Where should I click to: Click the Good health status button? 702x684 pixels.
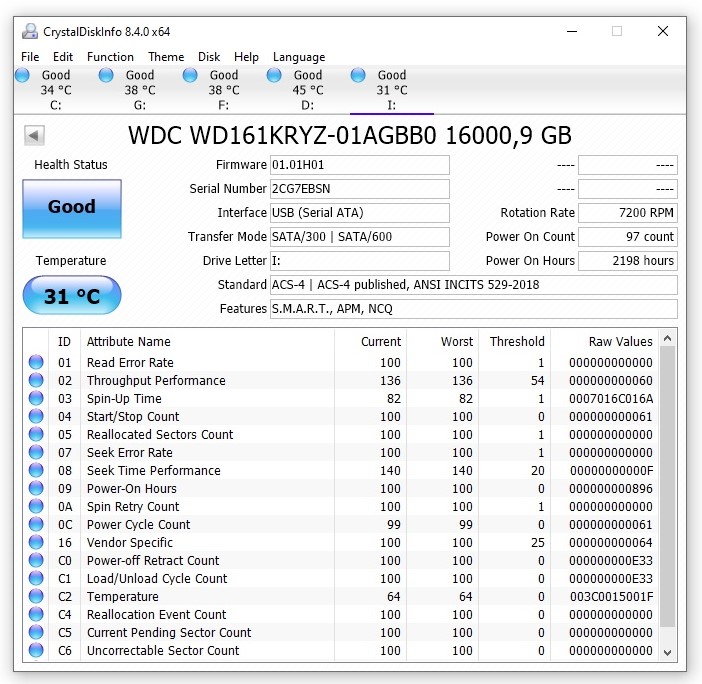[72, 209]
